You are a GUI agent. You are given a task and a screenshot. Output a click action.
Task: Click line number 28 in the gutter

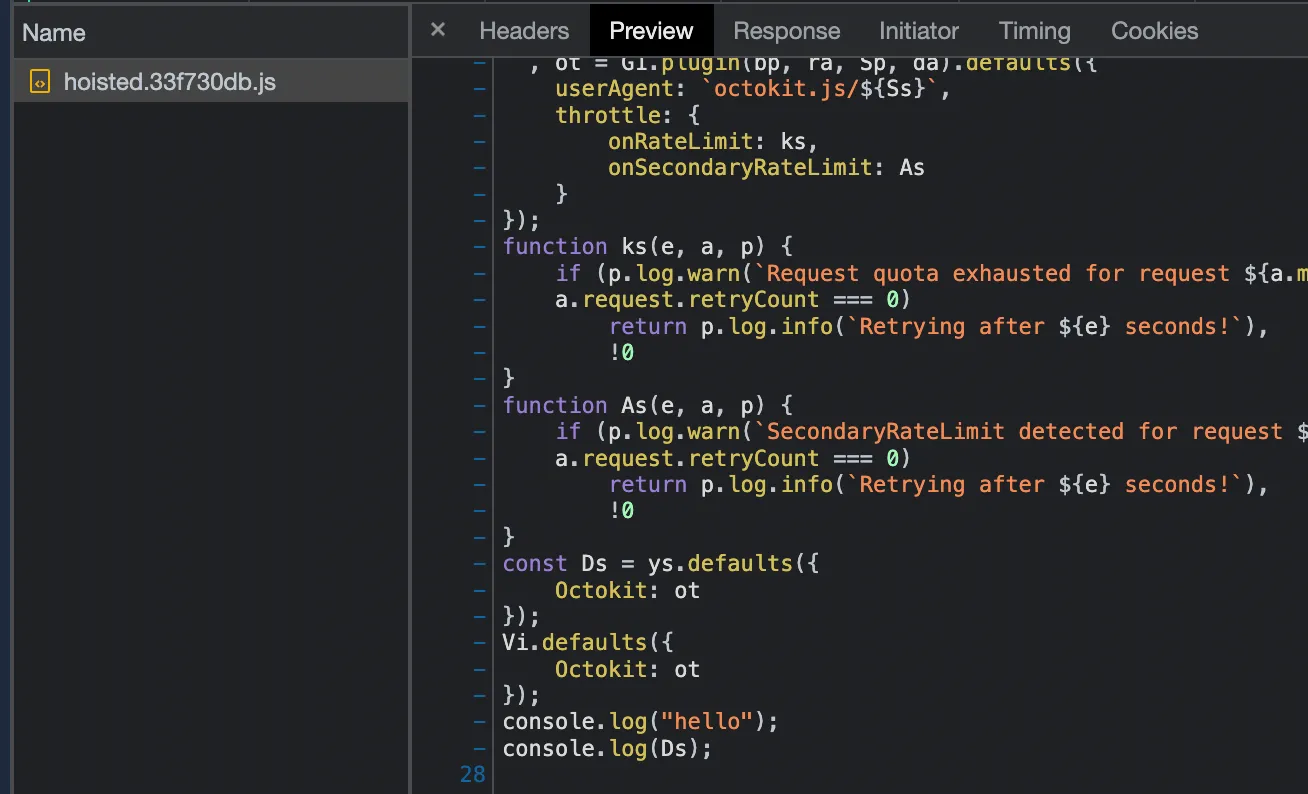click(x=472, y=774)
